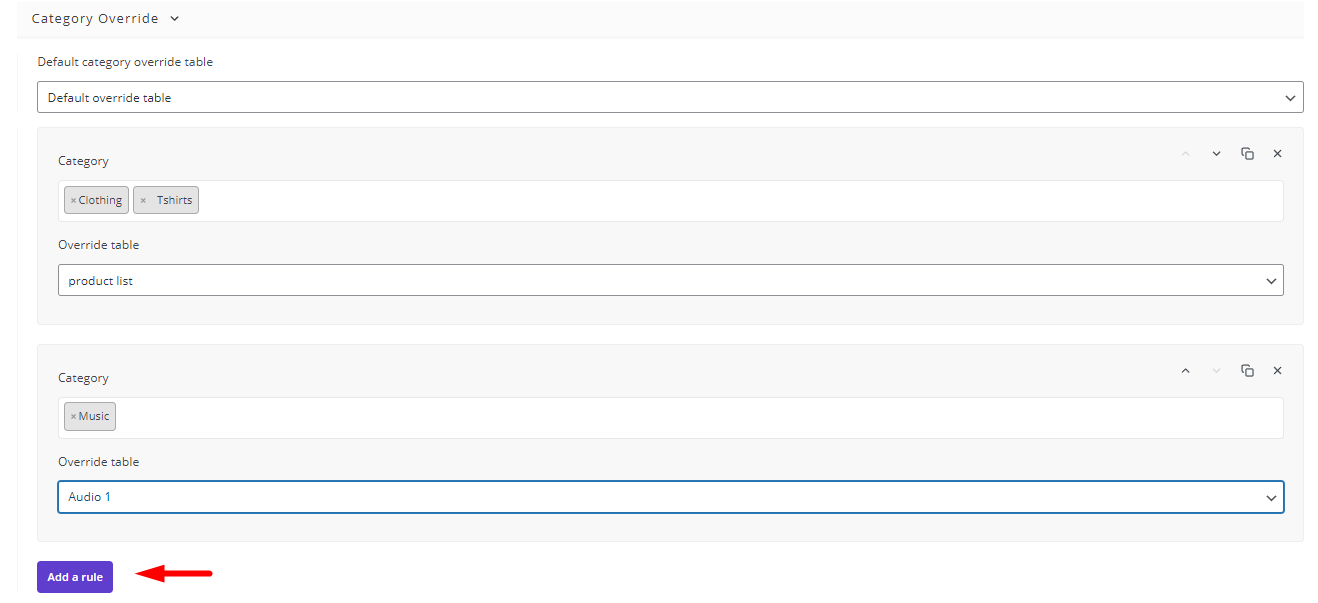This screenshot has height=603, width=1318.
Task: Click the Add a rule button
Action: point(75,577)
